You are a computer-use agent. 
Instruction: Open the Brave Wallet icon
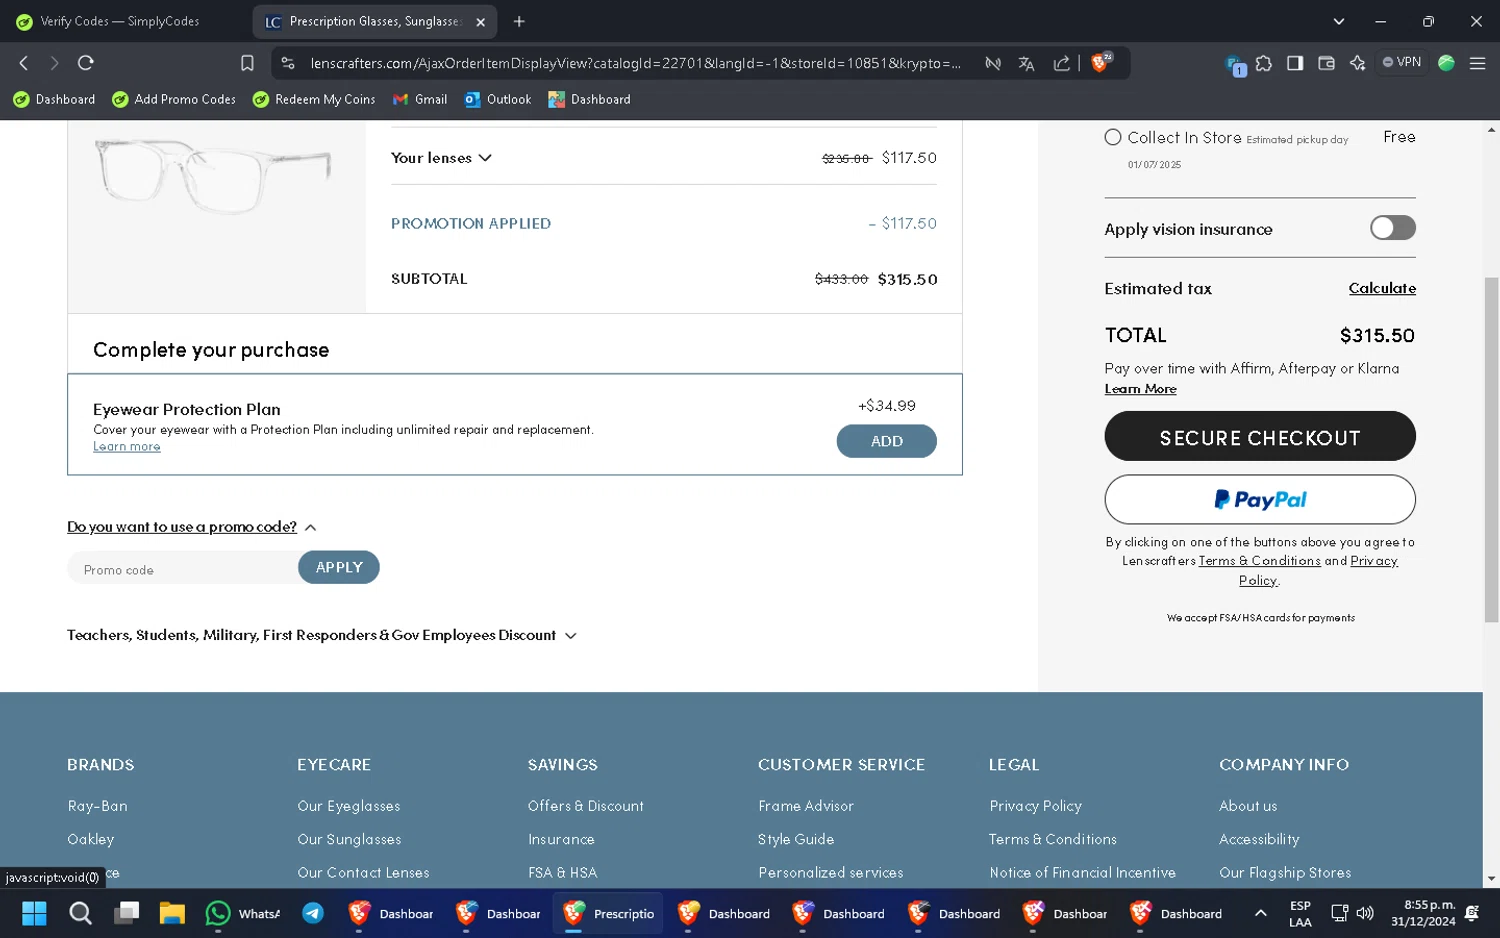(1326, 63)
